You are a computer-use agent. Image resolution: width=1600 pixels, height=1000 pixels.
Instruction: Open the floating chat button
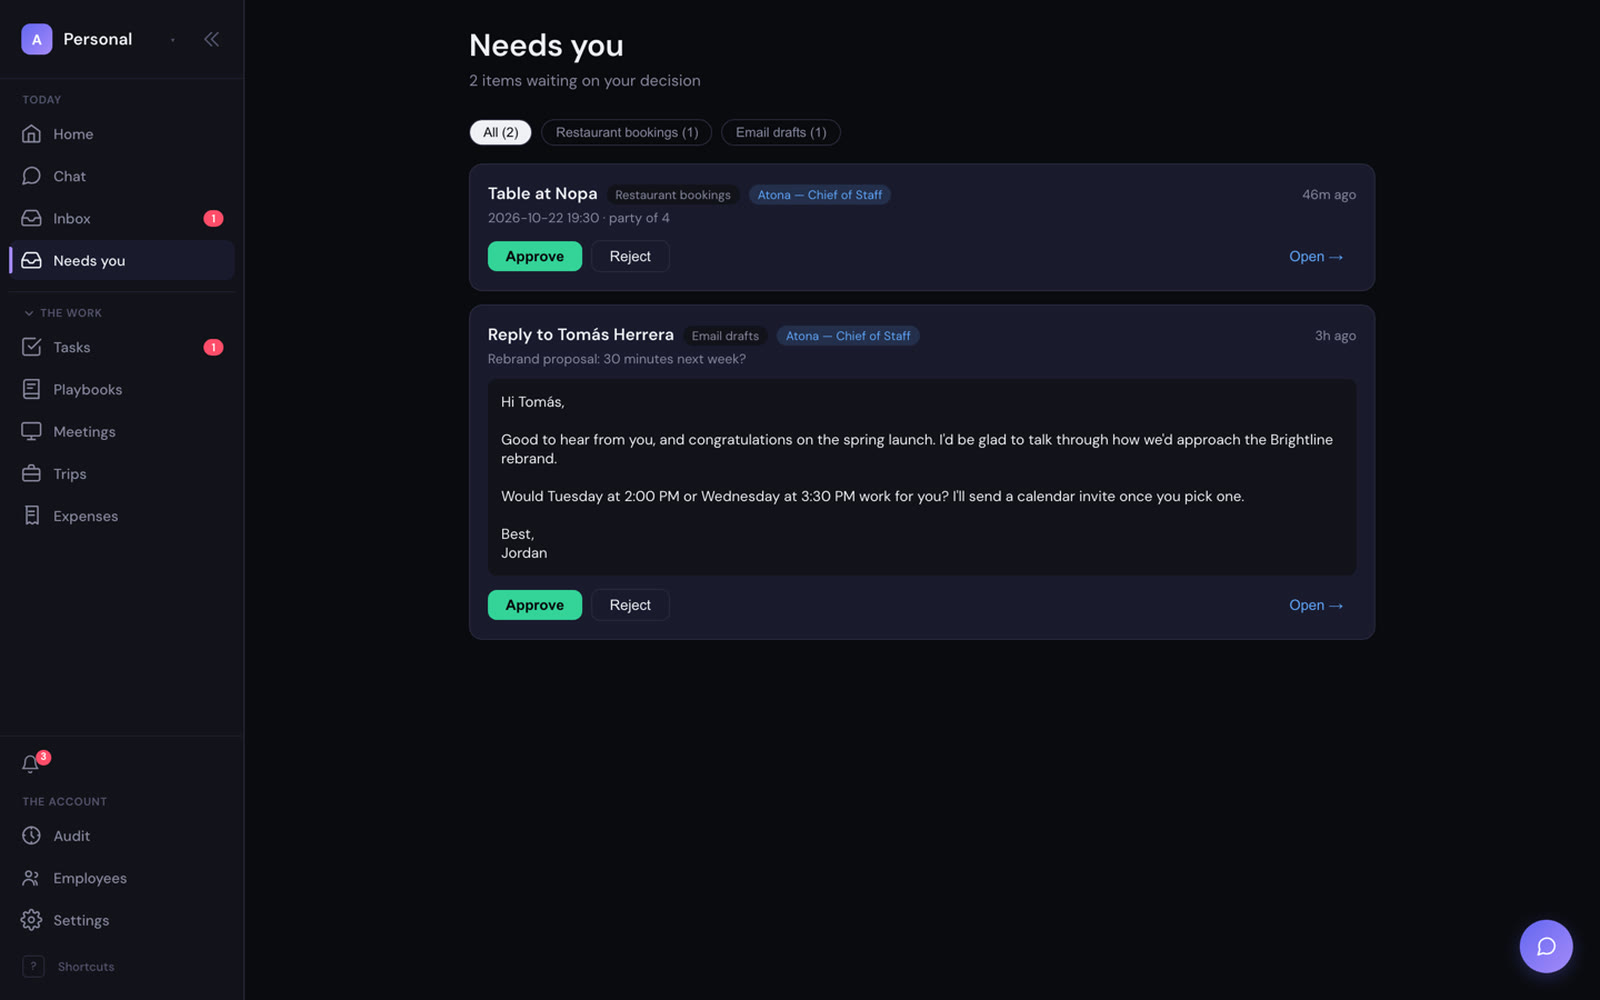1546,946
